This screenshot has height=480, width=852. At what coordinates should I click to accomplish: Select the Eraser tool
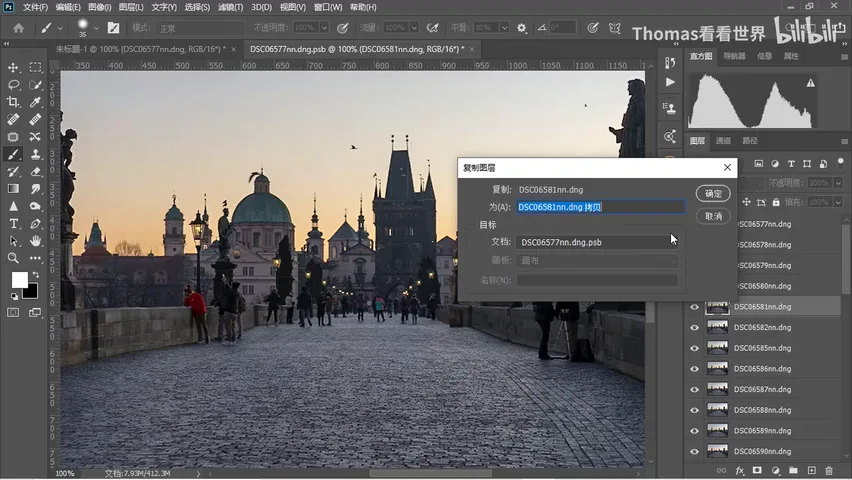[x=35, y=172]
